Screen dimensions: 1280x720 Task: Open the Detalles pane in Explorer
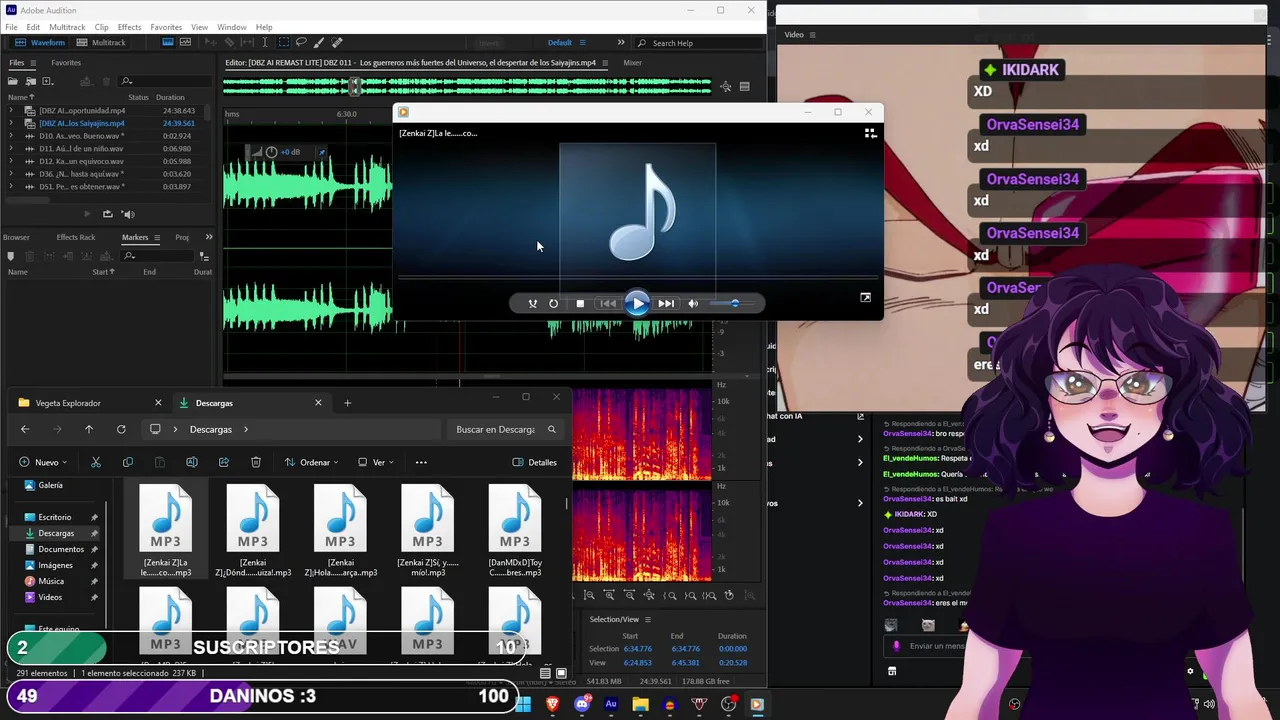point(535,462)
